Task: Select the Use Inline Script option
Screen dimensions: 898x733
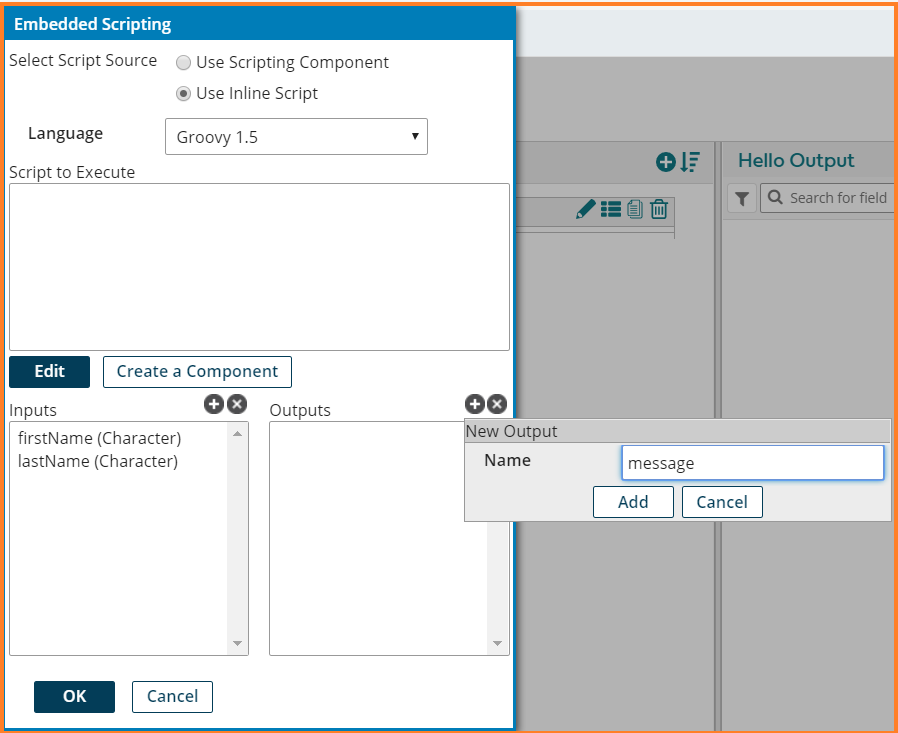Action: 183,94
